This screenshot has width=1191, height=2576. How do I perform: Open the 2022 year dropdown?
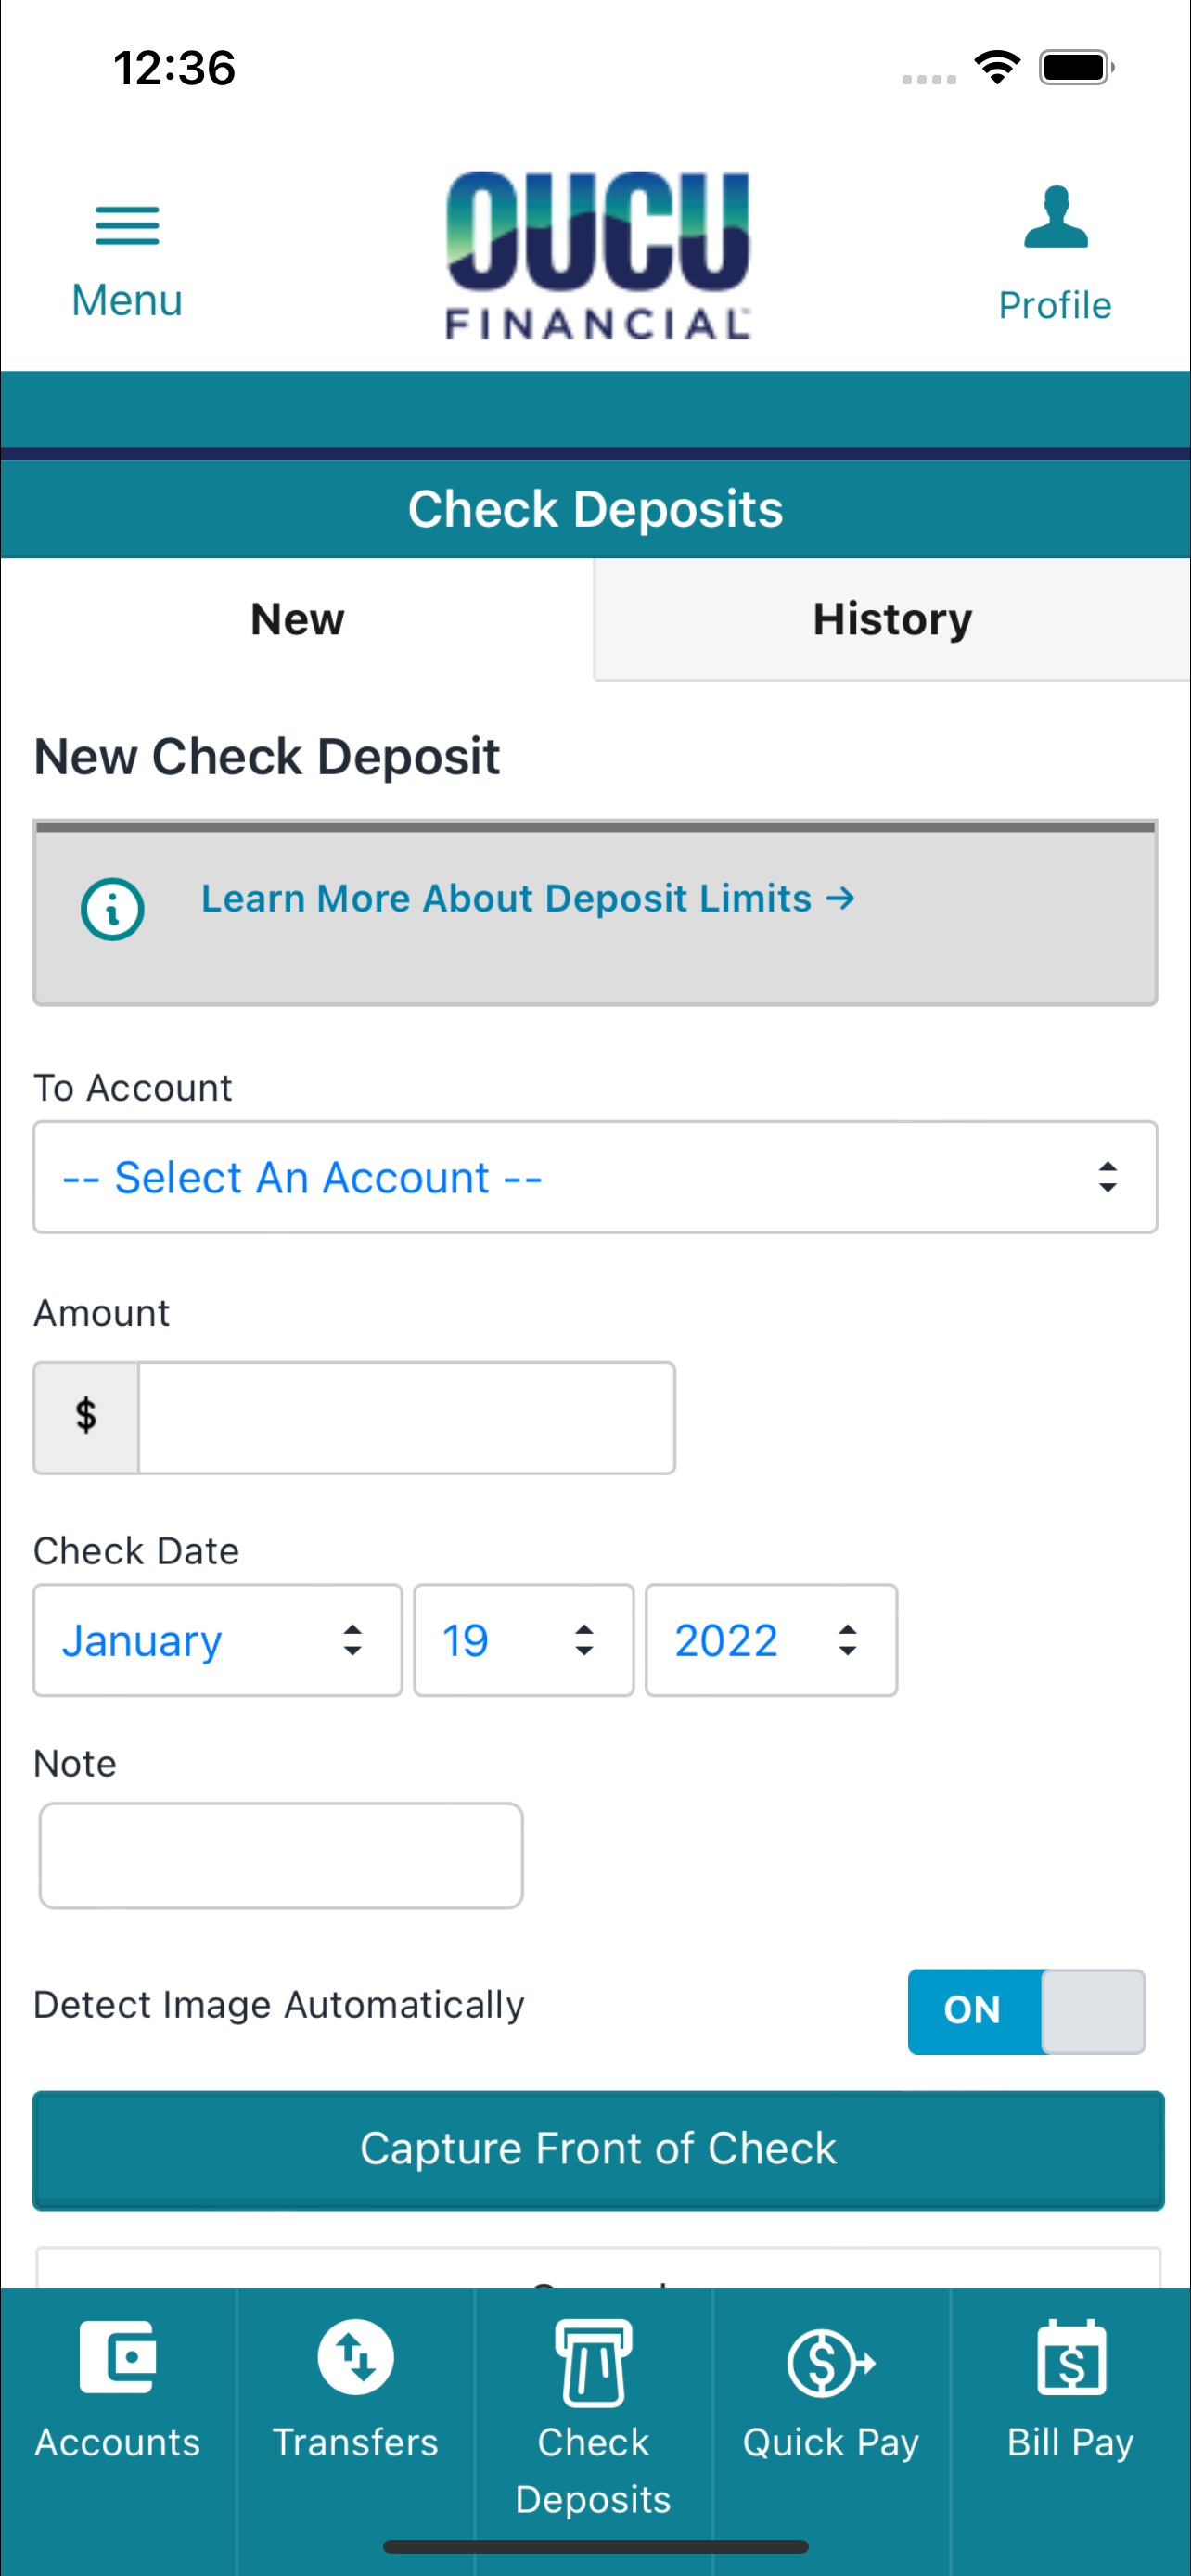771,1640
